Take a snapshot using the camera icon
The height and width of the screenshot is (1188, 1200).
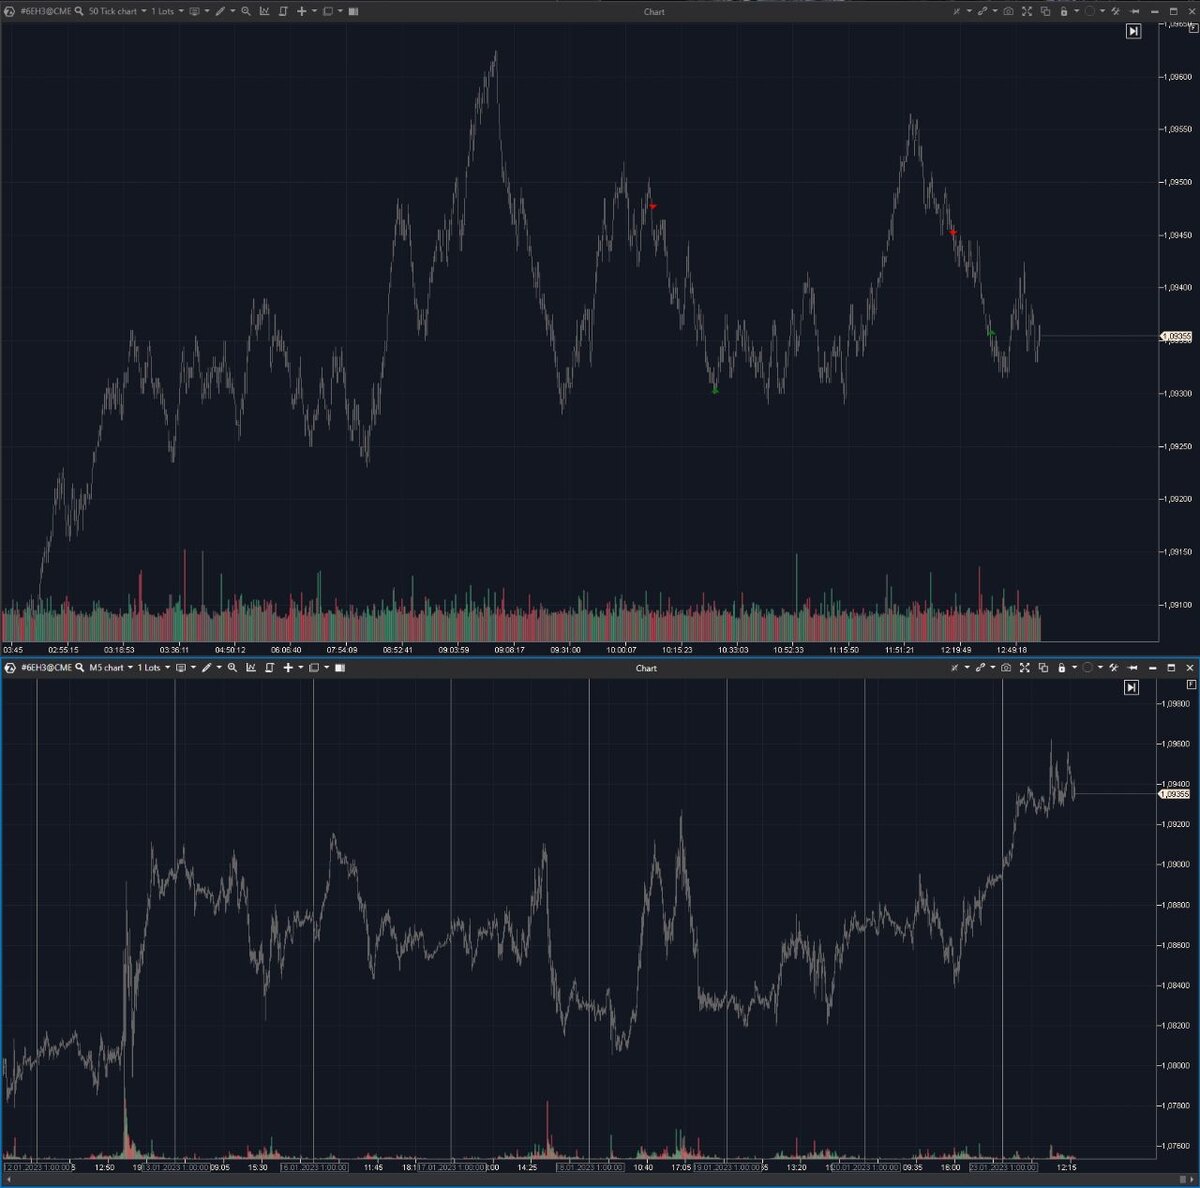[1008, 9]
